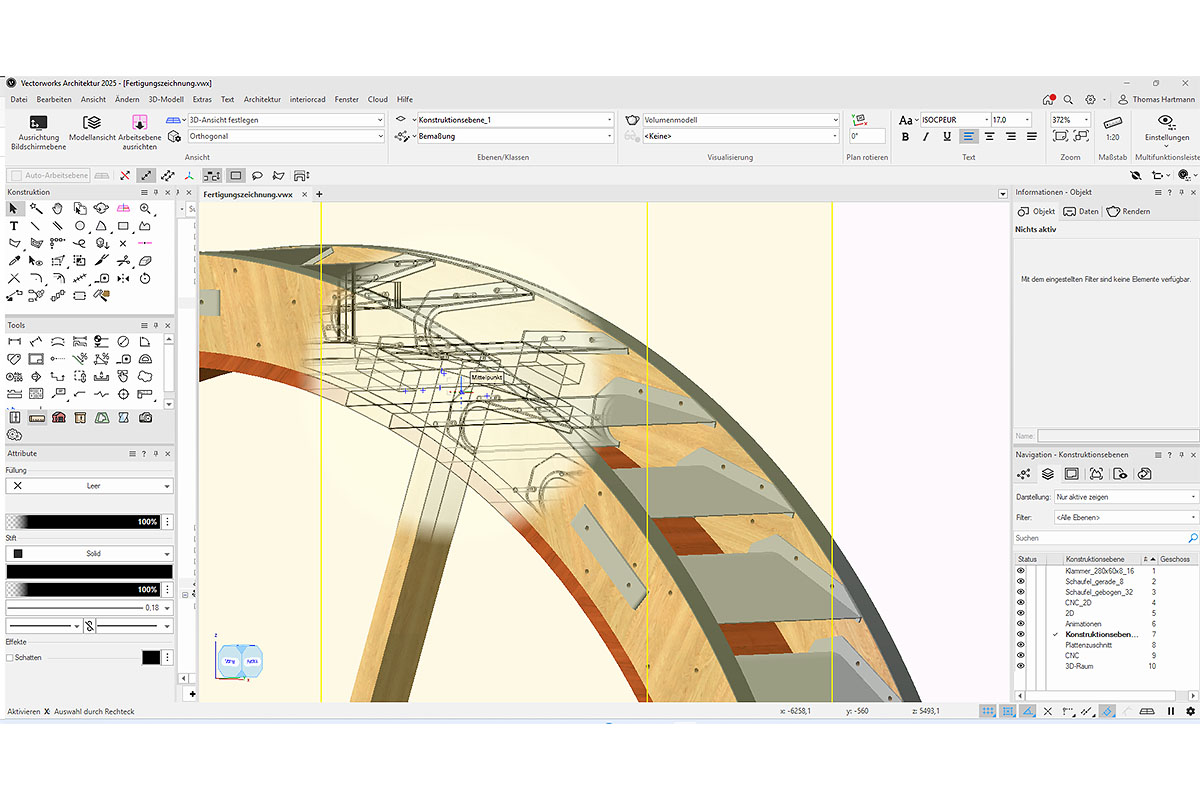Choose the Circle drawing tool

pyautogui.click(x=80, y=226)
